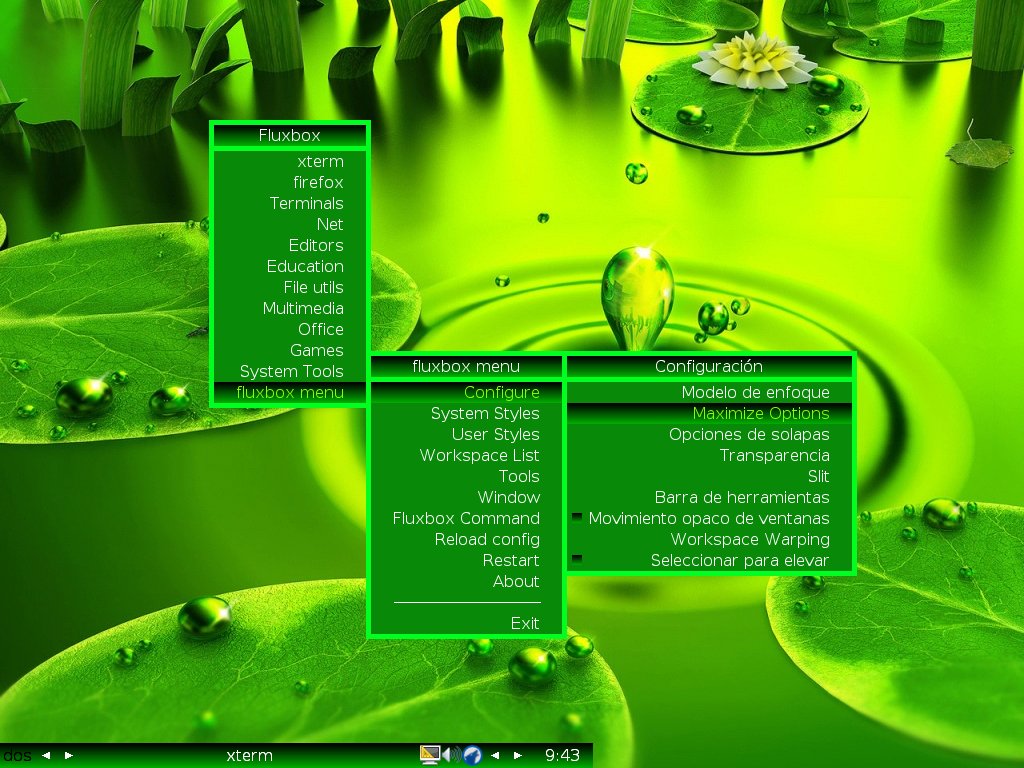The width and height of the screenshot is (1024, 768).
Task: Expand the Multimedia submenu
Action: 289,308
